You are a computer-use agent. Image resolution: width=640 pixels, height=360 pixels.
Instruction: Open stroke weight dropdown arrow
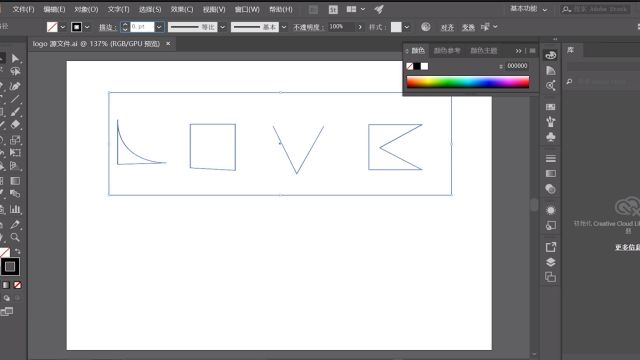159,27
